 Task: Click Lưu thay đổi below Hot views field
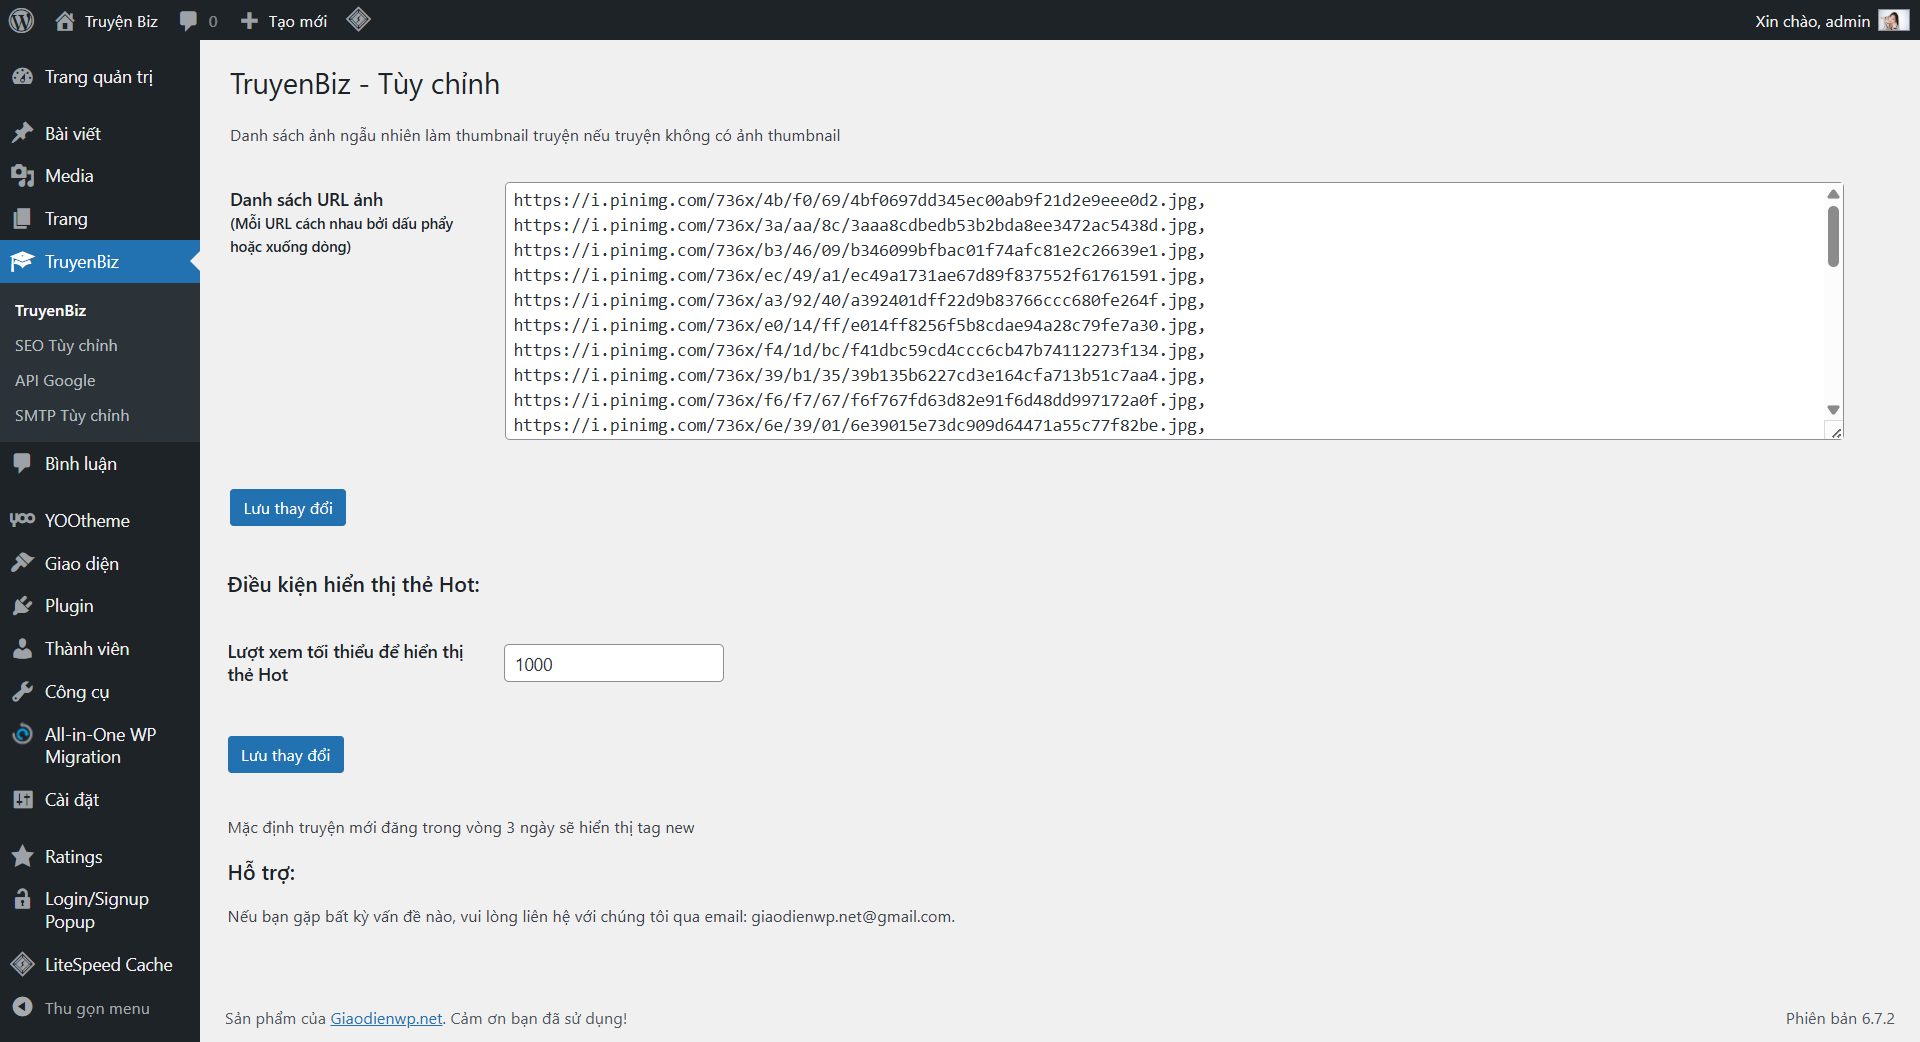[286, 755]
